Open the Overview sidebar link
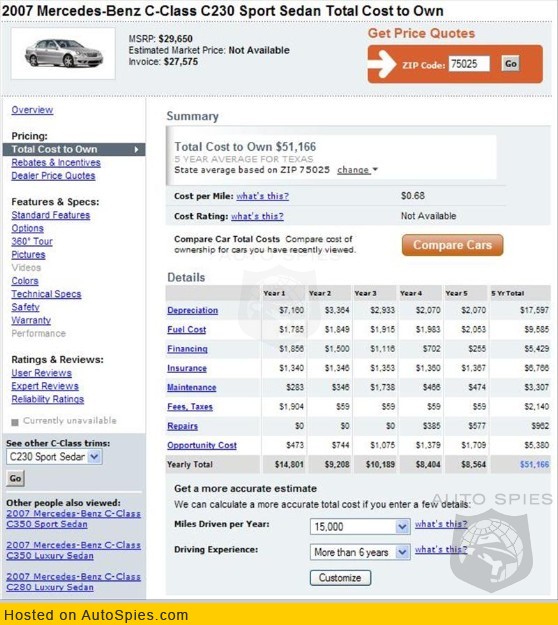 click(x=32, y=110)
